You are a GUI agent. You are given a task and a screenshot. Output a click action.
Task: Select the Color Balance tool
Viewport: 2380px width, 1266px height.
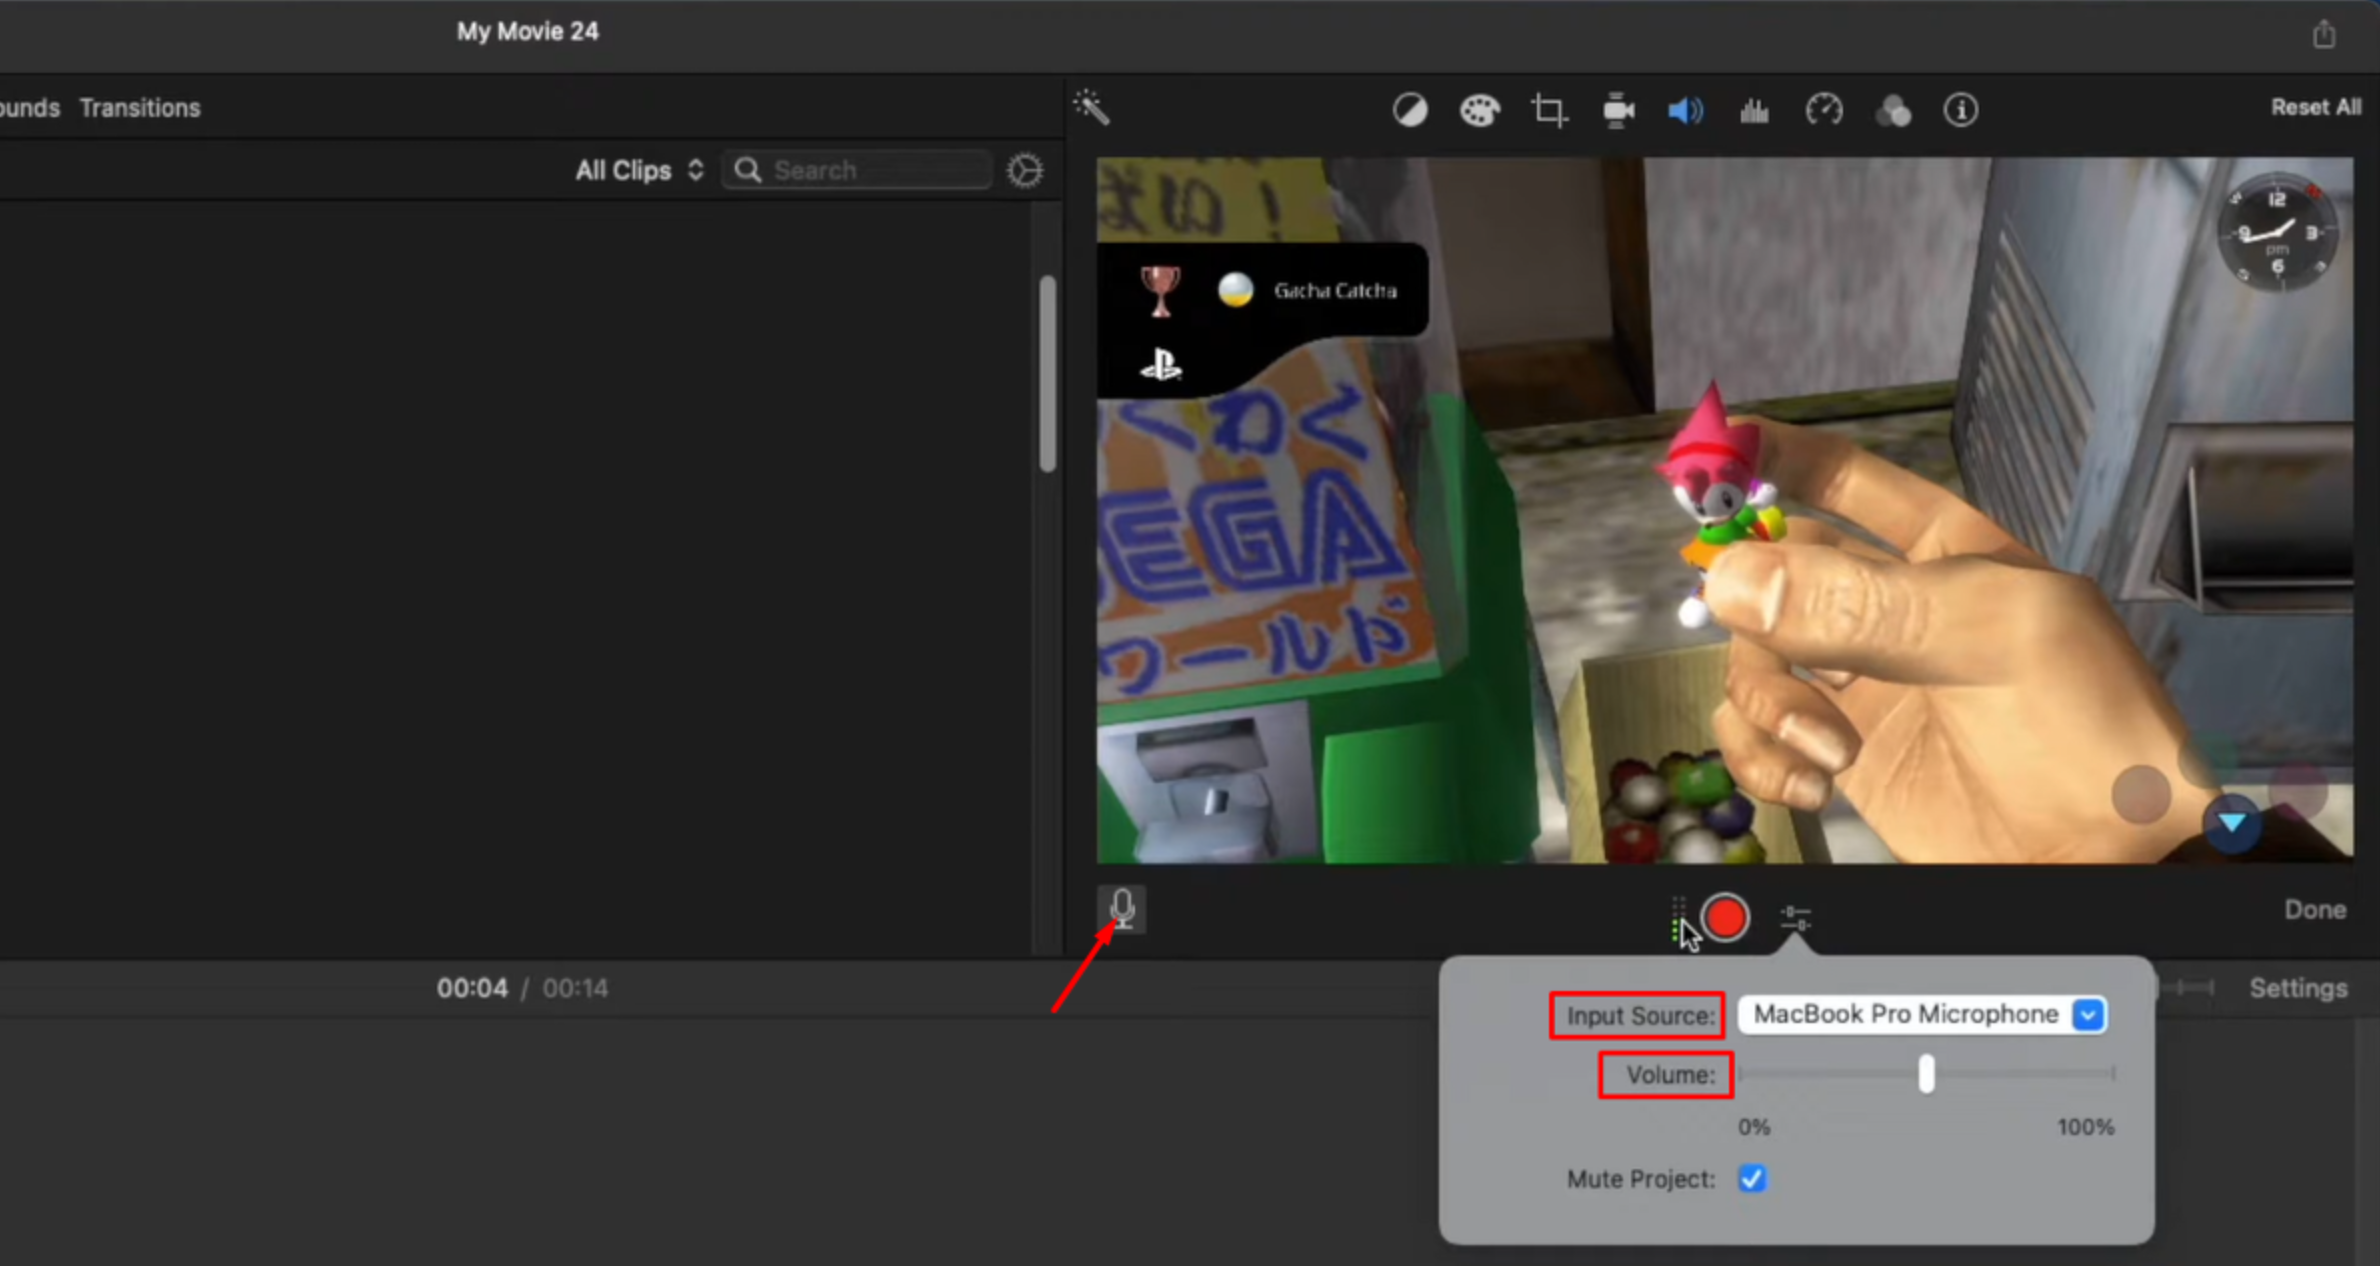[1410, 110]
